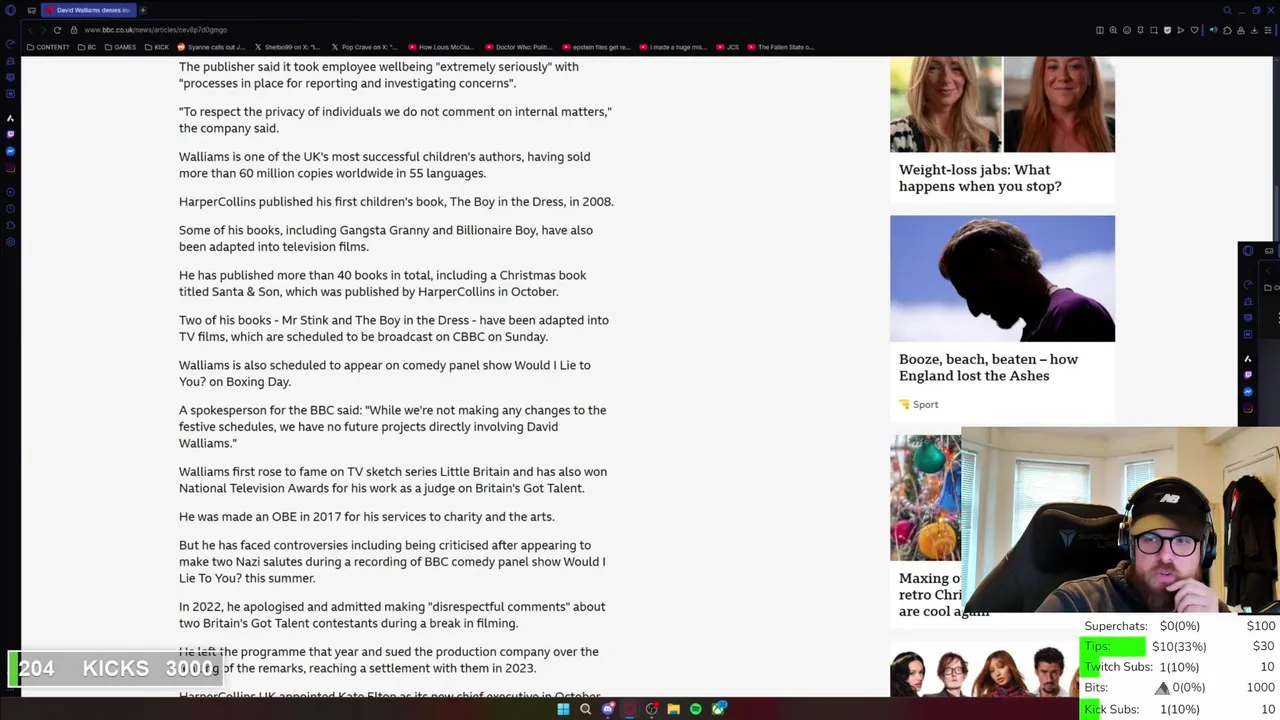Open the emoji face icon in the toolbar
This screenshot has width=1280, height=720.
1127,30
